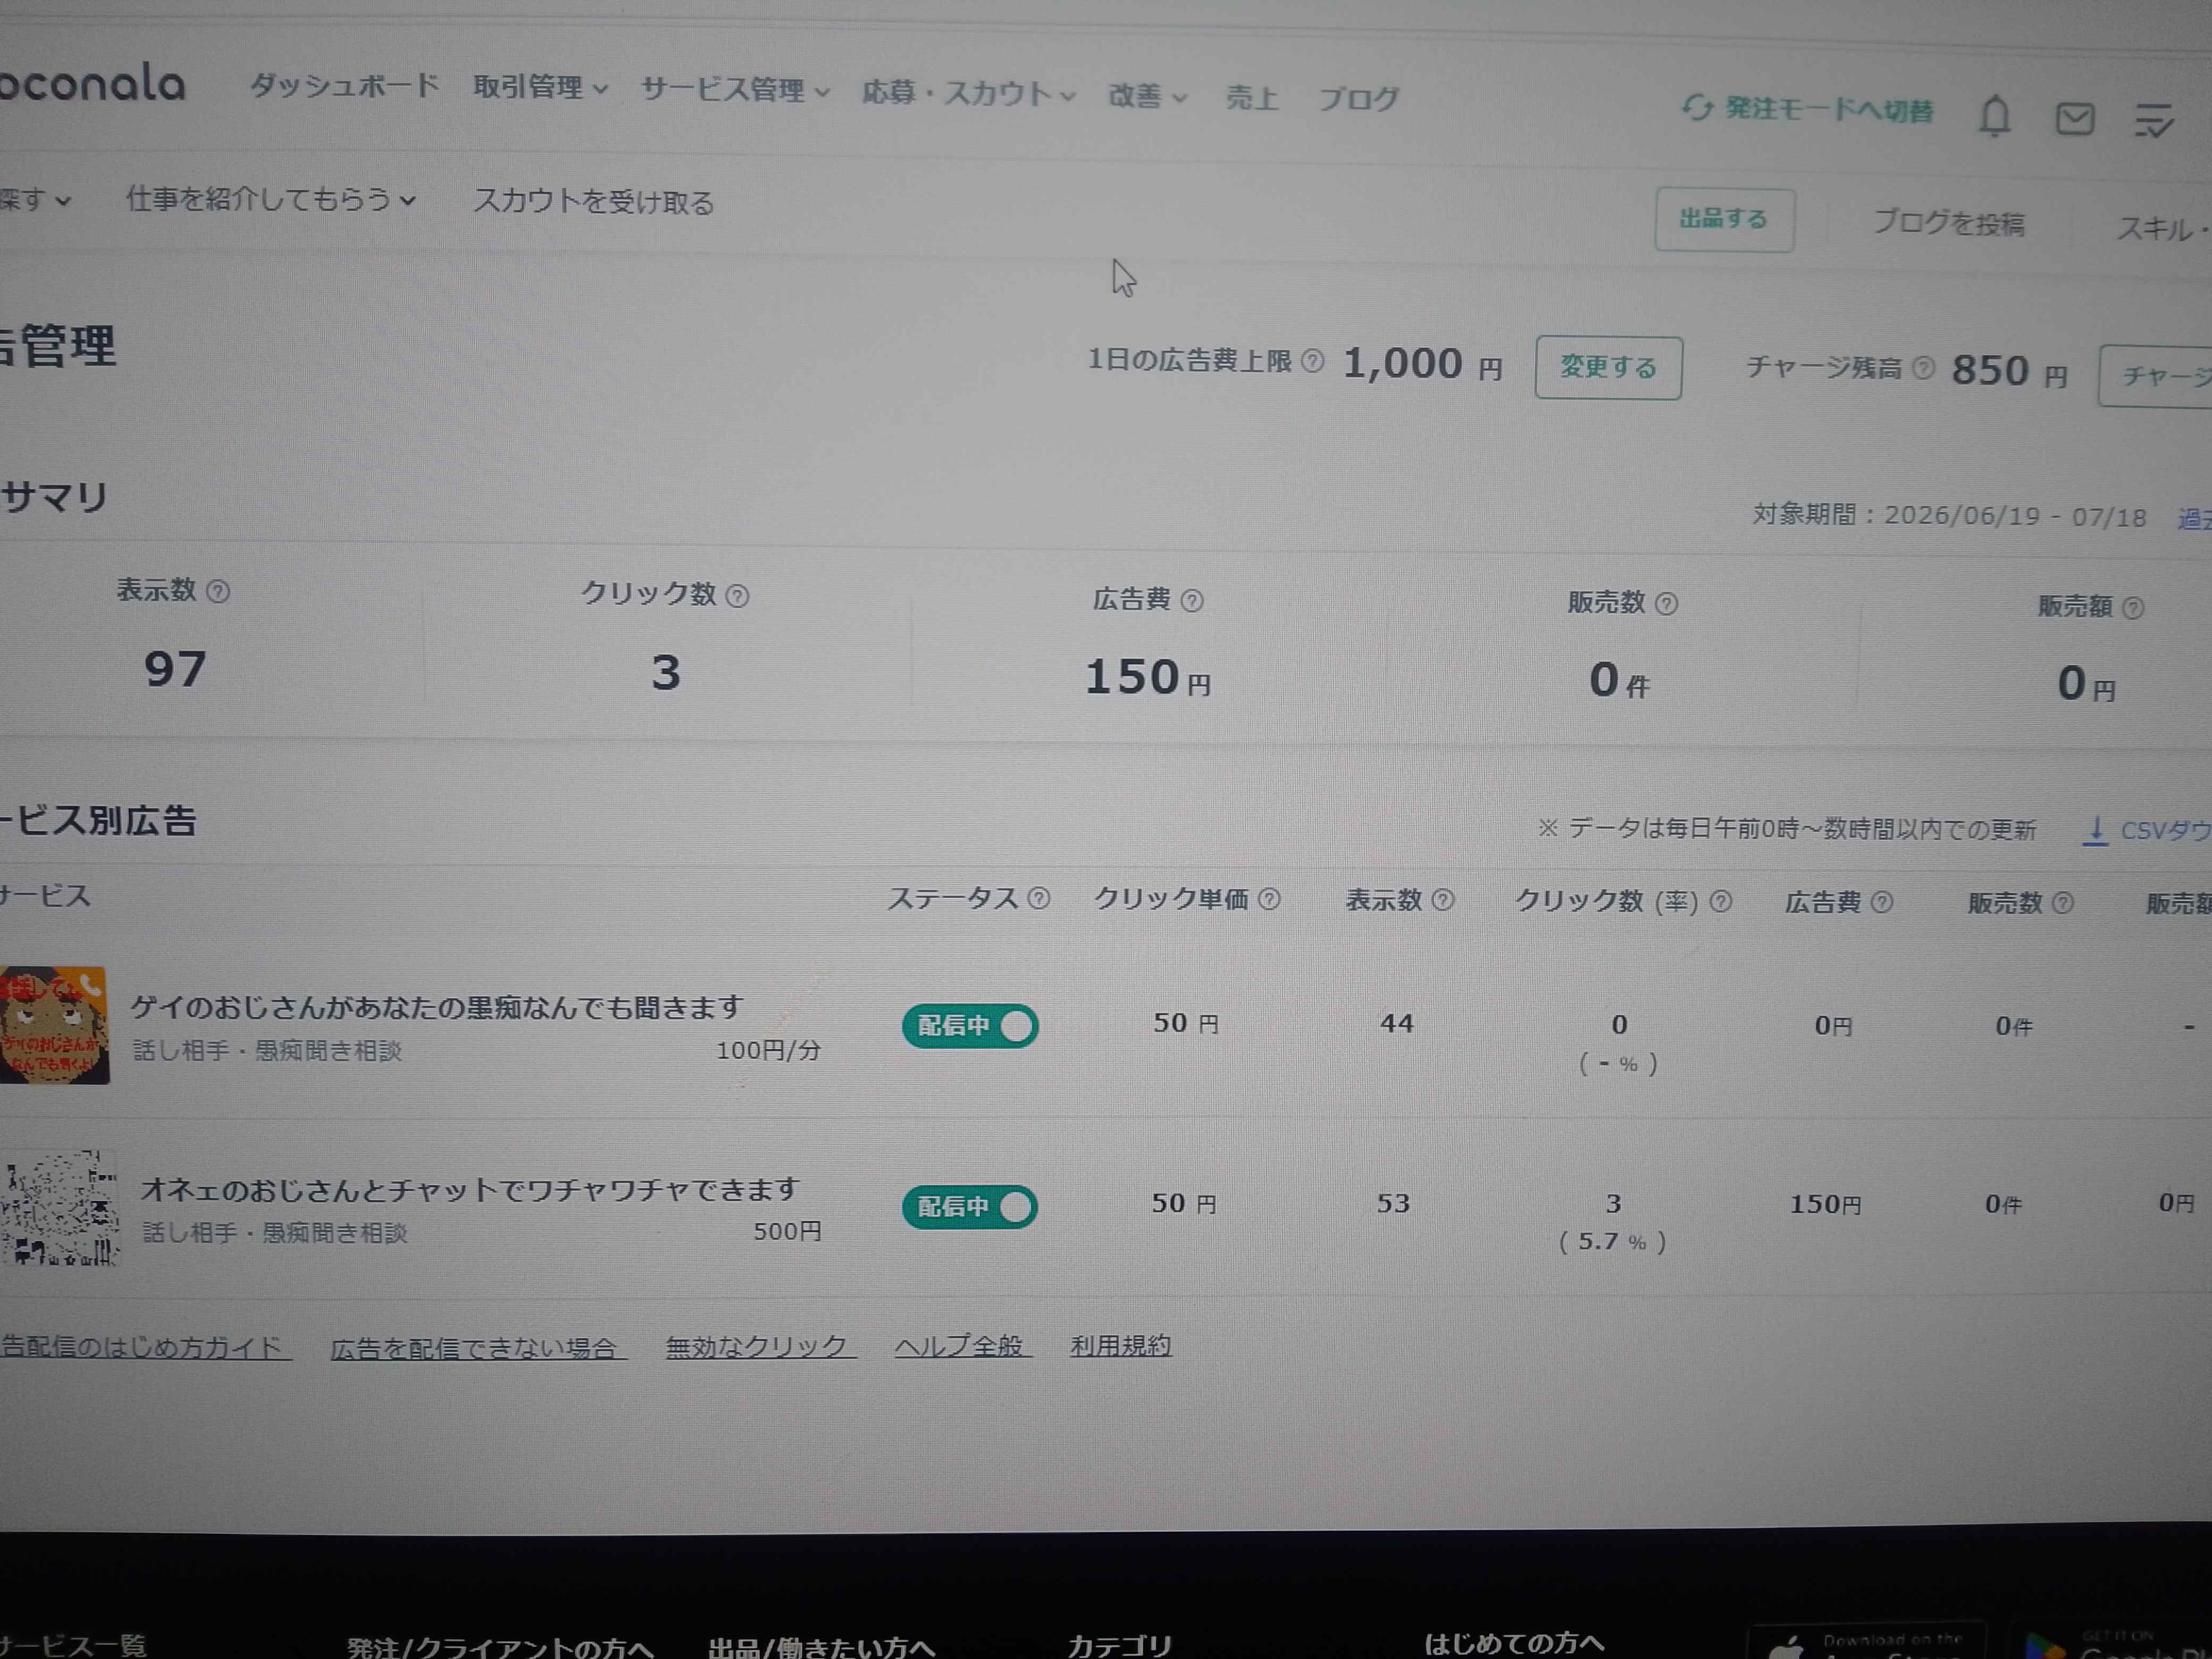This screenshot has width=2212, height=1659.
Task: Expand the 取引管理 dropdown menu
Action: [x=540, y=88]
